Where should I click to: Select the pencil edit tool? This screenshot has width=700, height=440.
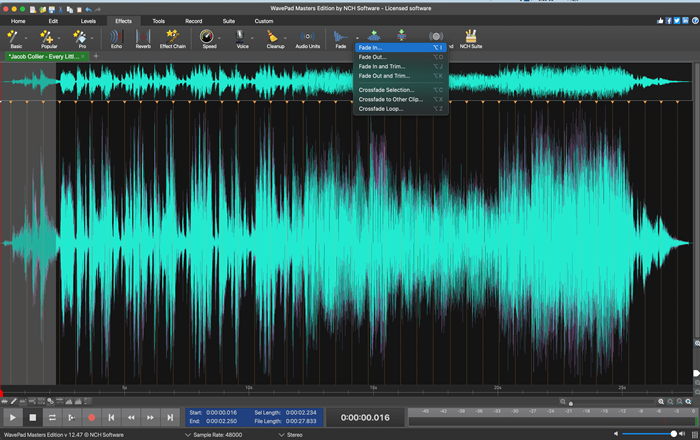pyautogui.click(x=14, y=401)
